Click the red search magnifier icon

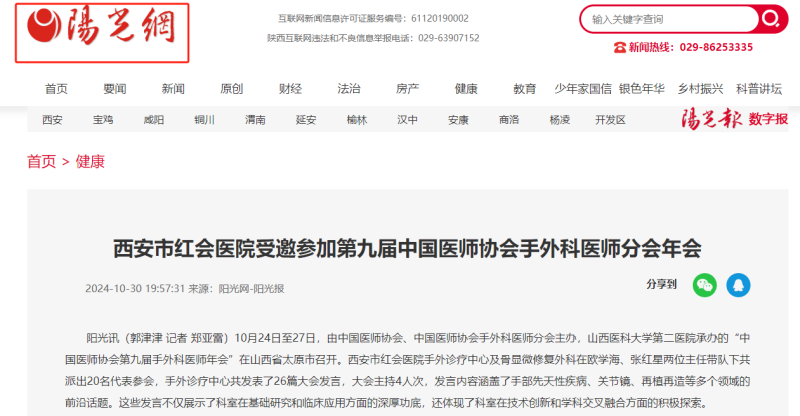[x=770, y=19]
